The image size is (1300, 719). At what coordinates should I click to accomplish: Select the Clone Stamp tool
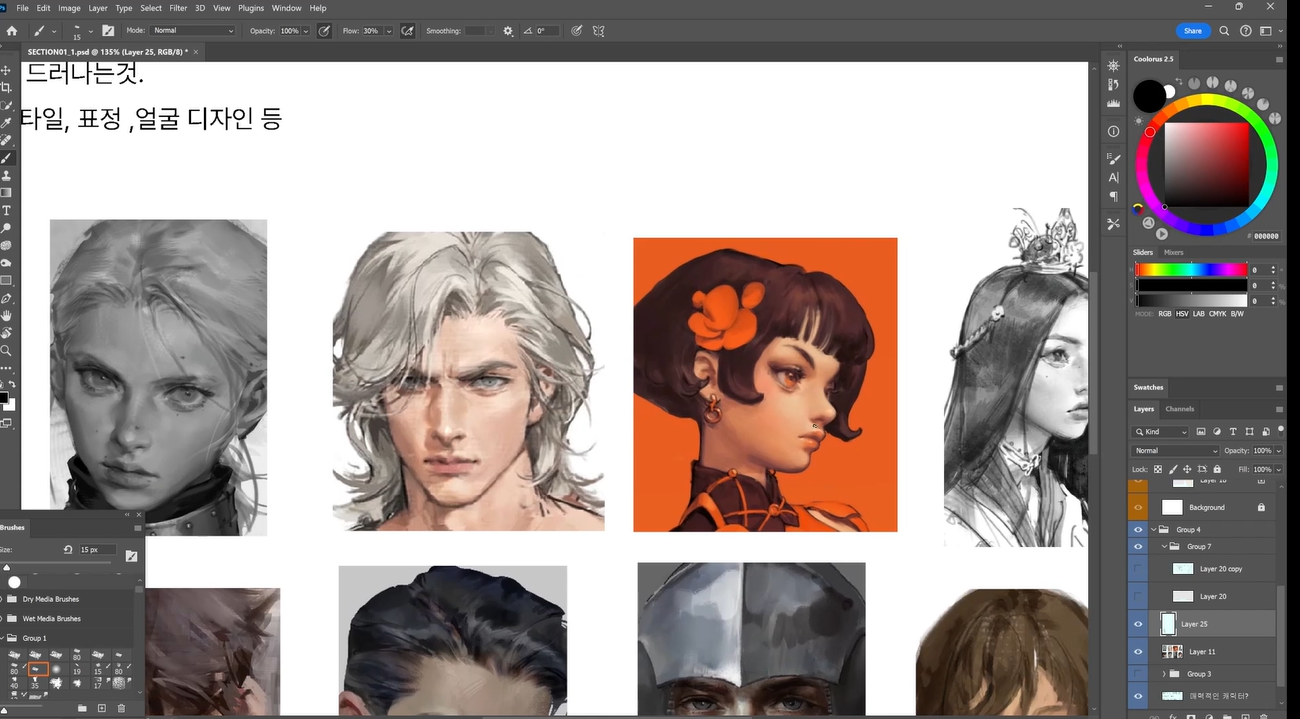[x=6, y=175]
